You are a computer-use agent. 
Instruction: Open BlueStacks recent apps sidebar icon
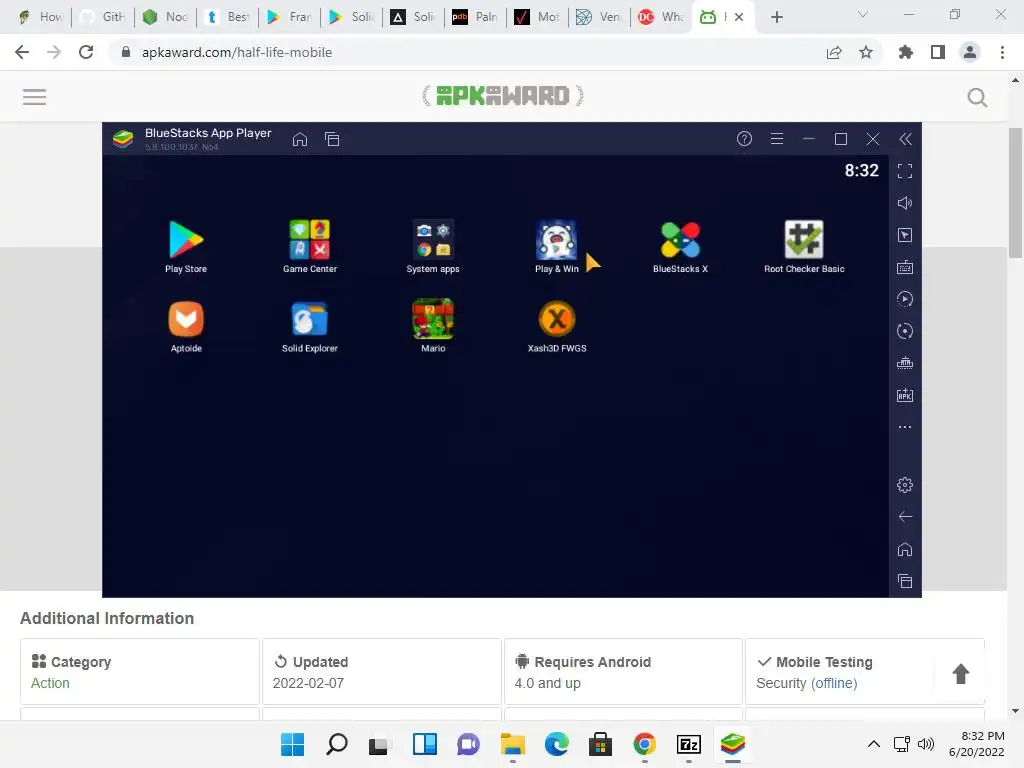(904, 581)
